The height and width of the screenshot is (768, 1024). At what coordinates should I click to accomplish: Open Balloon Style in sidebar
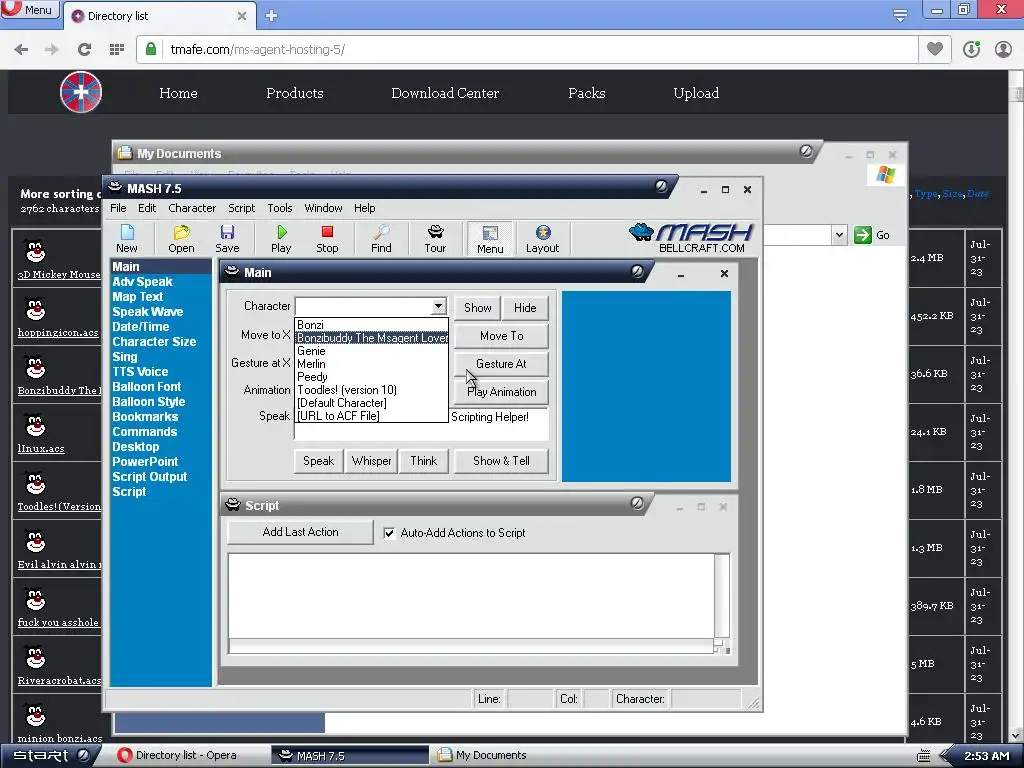point(149,402)
